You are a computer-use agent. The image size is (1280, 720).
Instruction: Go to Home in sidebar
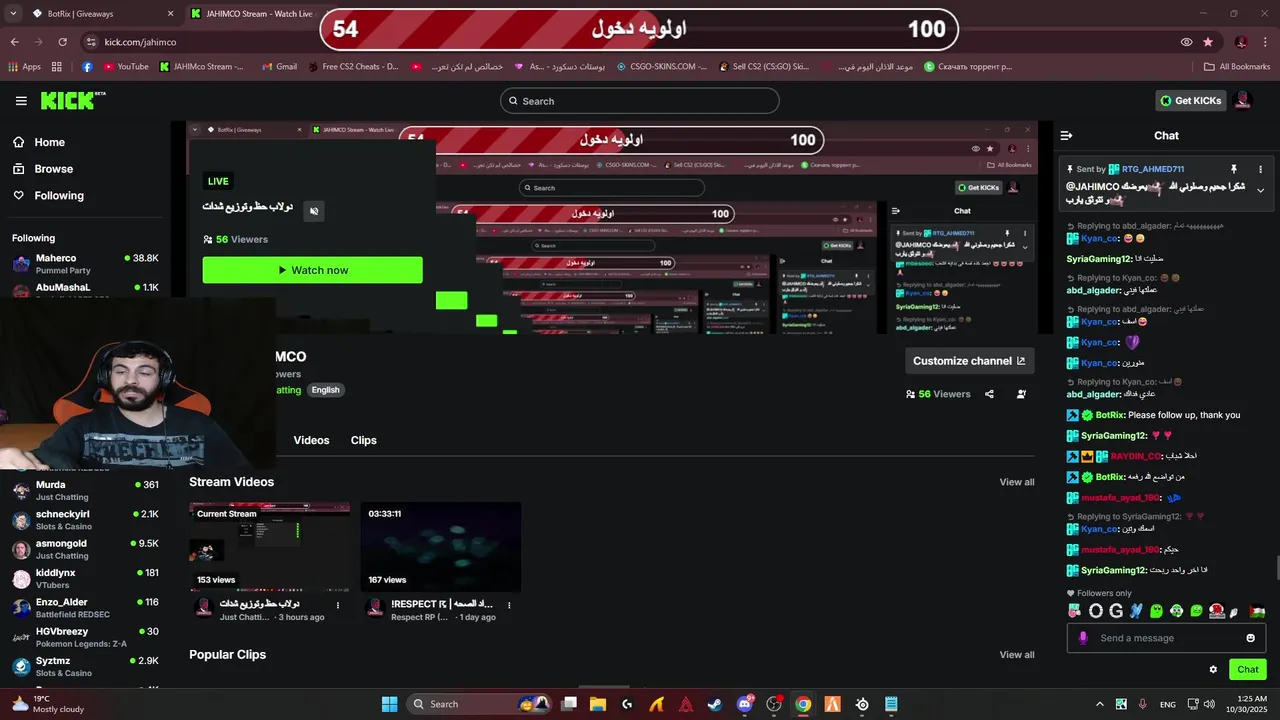[49, 142]
